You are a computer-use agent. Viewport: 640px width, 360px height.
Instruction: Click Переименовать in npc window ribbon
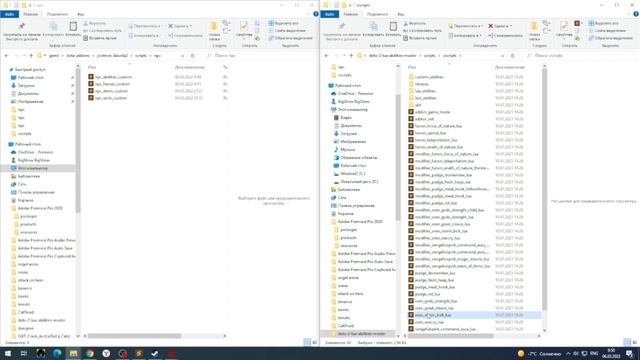coord(185,36)
